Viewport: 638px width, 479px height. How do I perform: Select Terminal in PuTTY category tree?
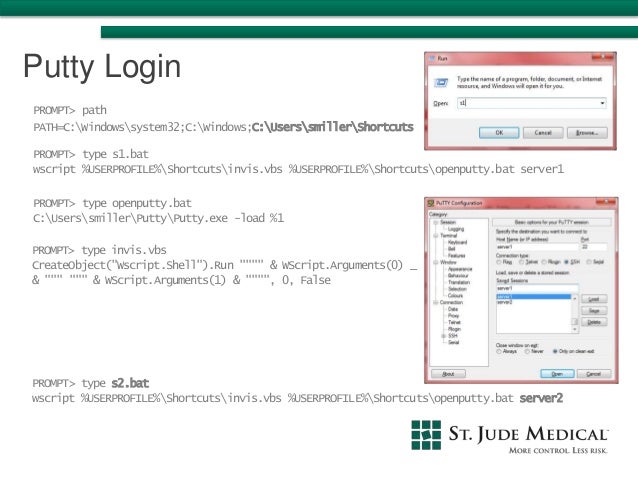448,236
